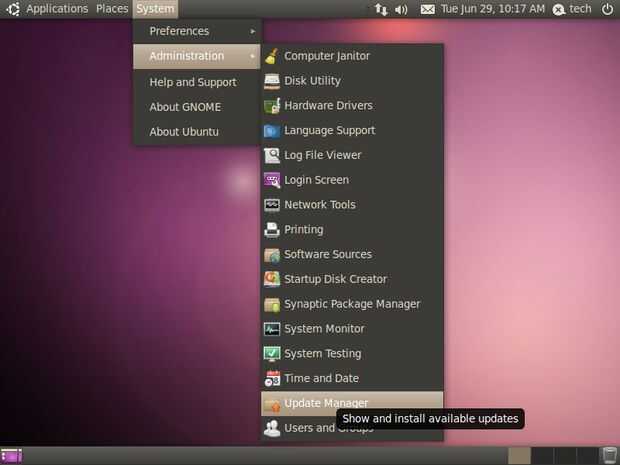Open Log File Viewer label

[323, 155]
